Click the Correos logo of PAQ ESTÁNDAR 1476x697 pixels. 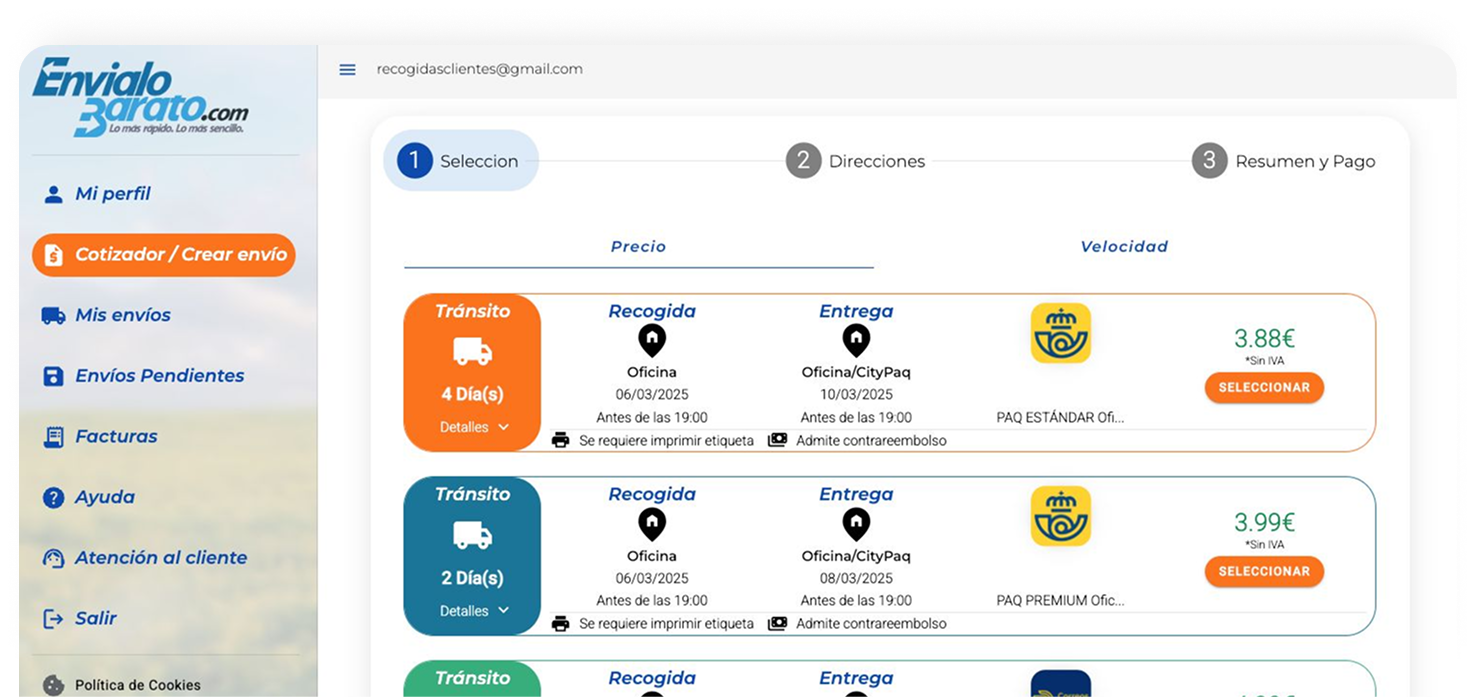(x=1060, y=333)
